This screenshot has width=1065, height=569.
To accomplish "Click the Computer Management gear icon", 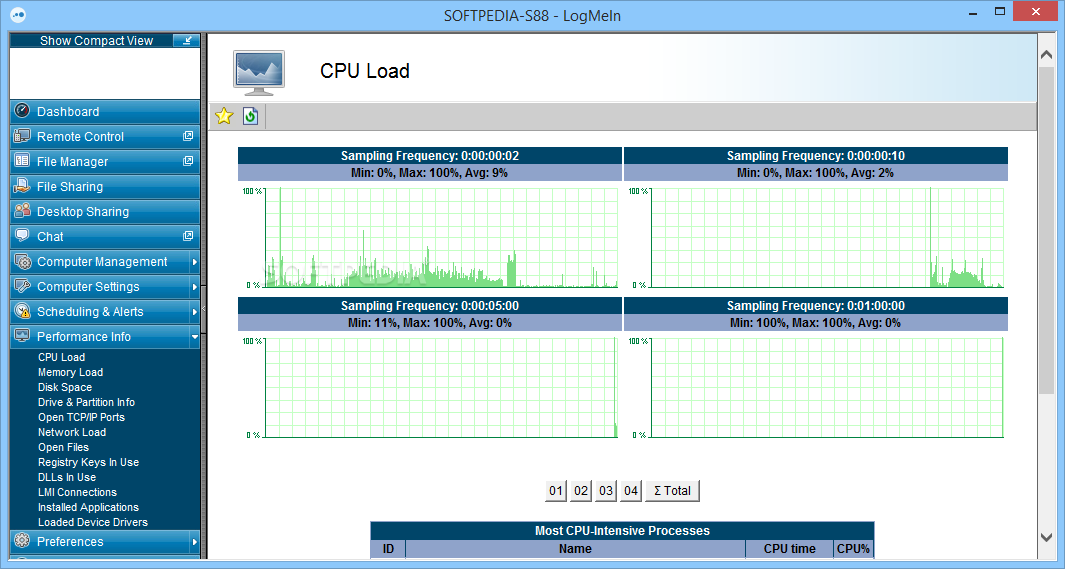I will (x=22, y=261).
